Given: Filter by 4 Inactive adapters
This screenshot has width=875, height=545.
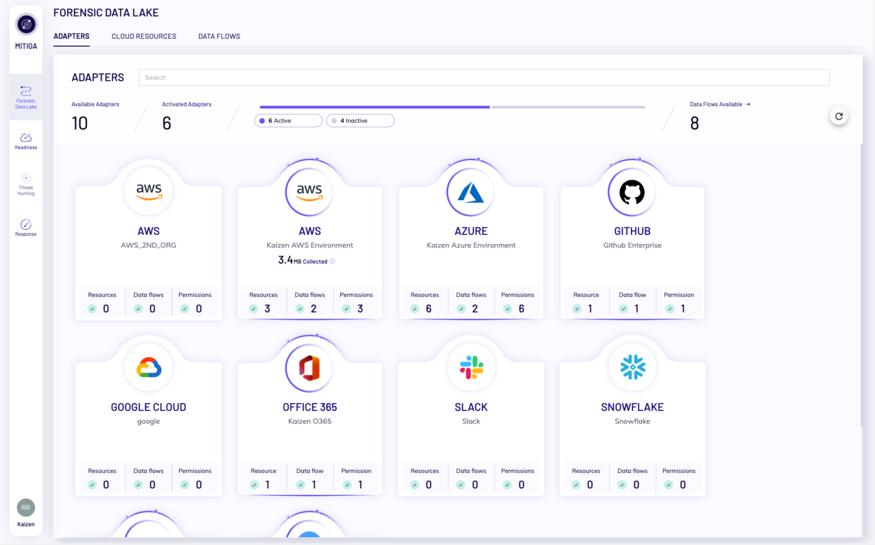Looking at the screenshot, I should [x=360, y=120].
